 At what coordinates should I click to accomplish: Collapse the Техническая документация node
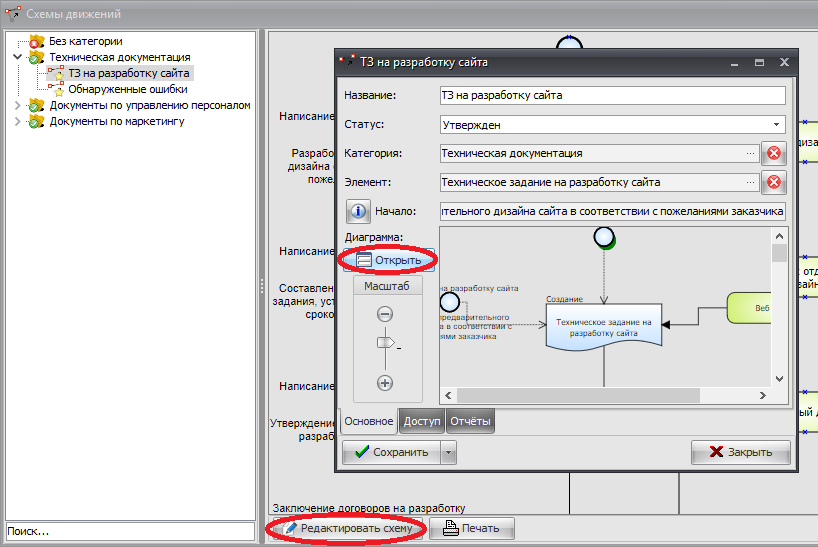[17, 58]
